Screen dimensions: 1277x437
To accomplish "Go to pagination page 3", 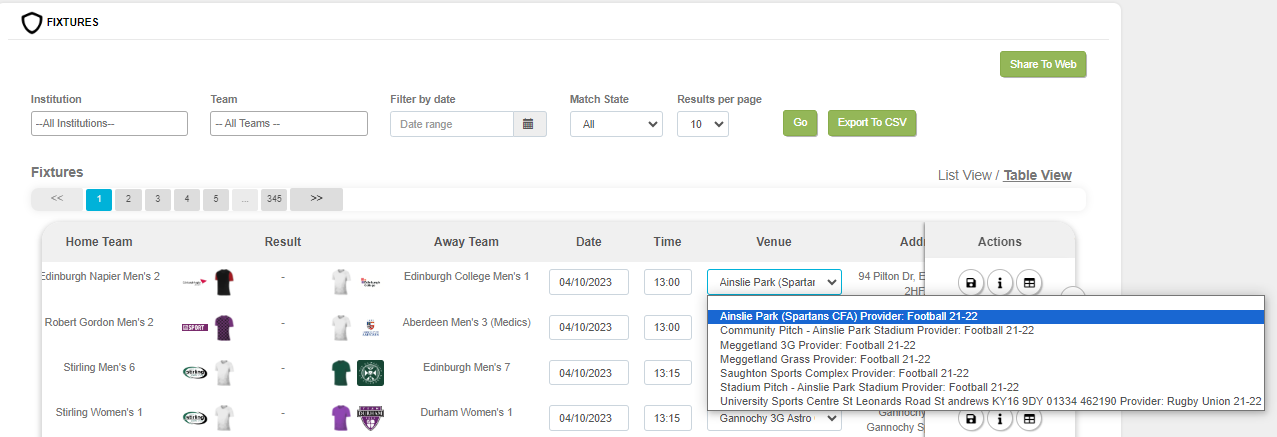I will 157,199.
